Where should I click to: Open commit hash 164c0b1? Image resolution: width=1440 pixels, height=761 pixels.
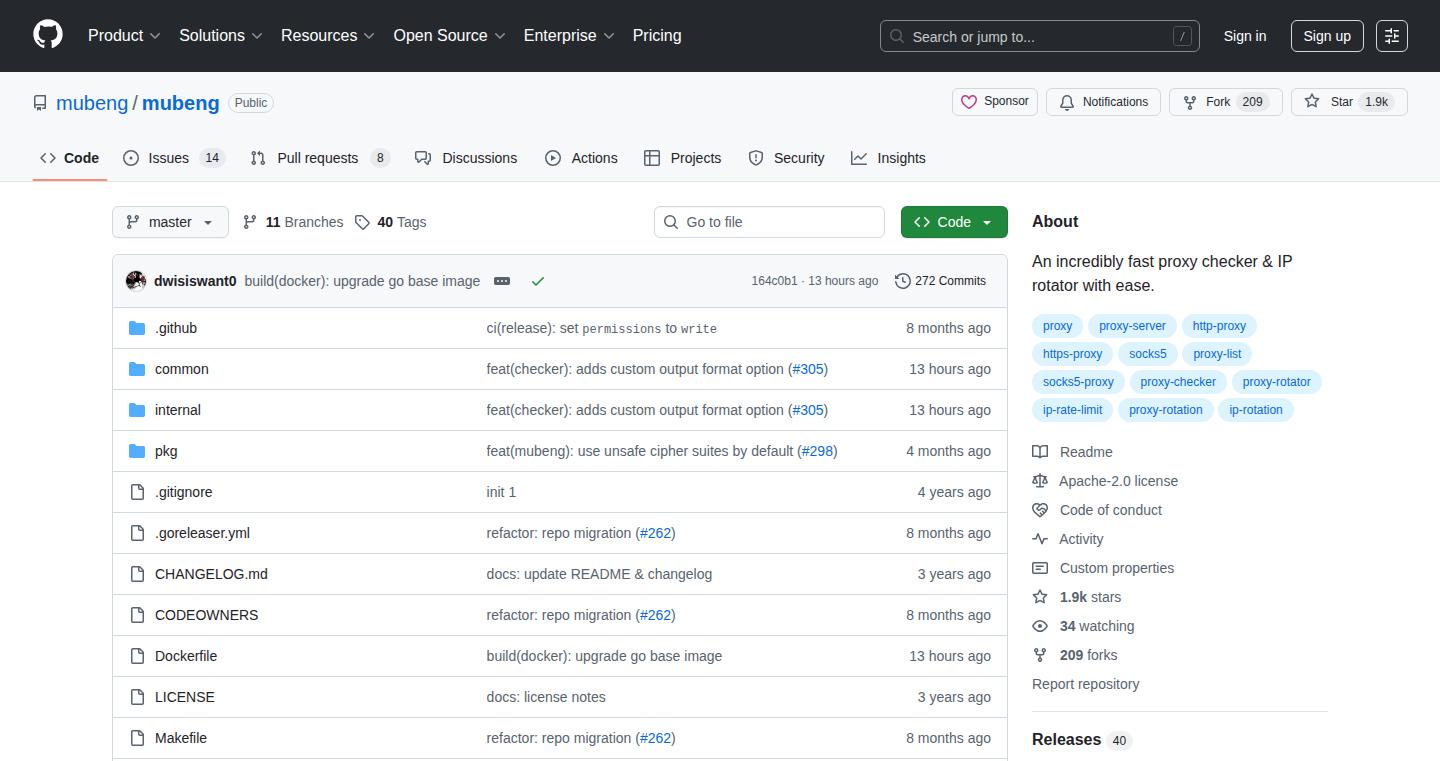tap(774, 281)
